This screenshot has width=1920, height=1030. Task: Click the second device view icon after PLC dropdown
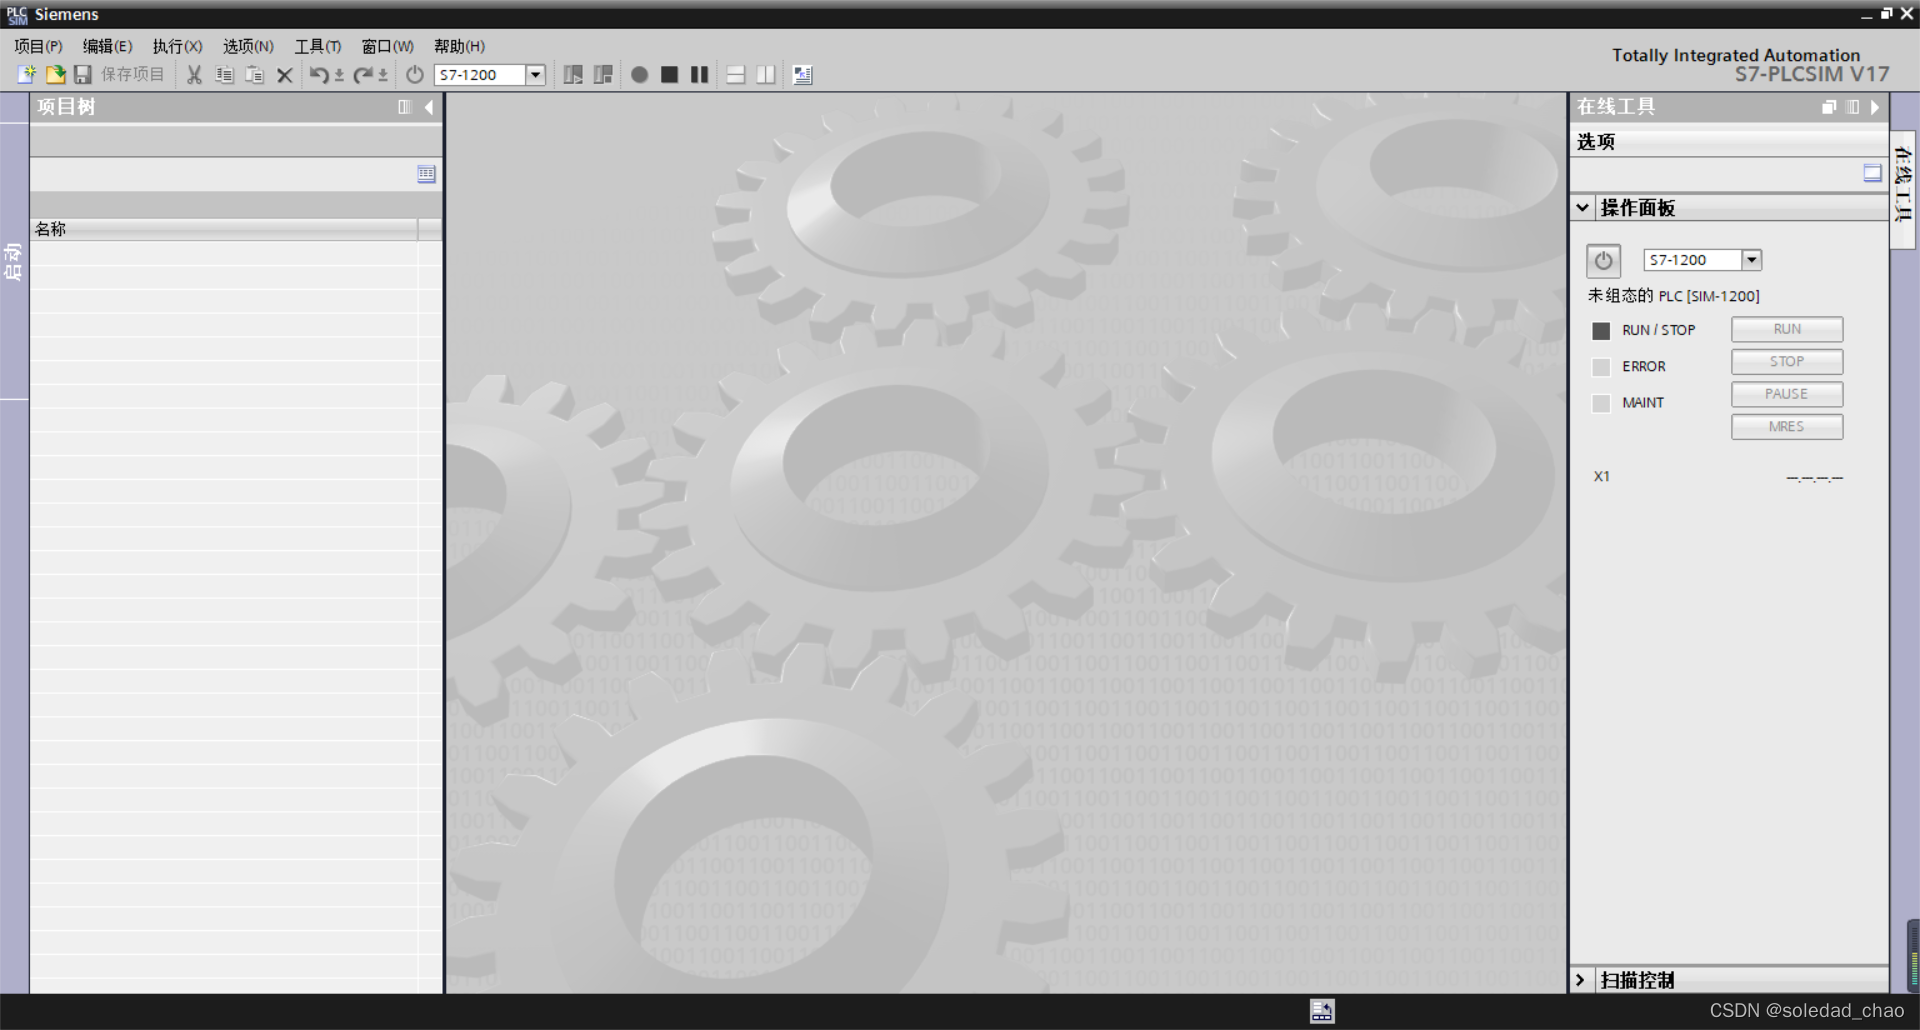point(603,75)
